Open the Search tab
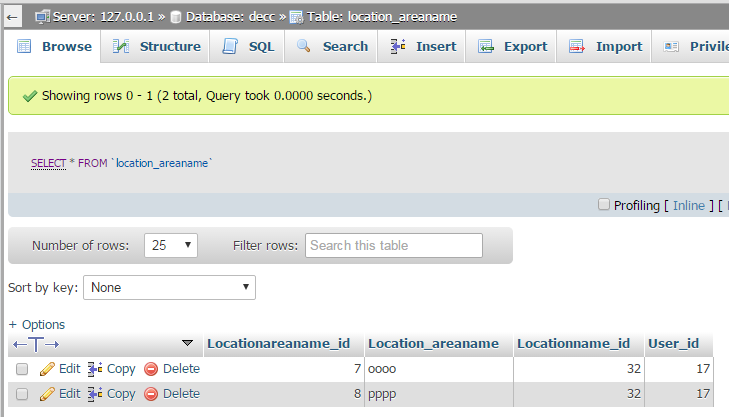The image size is (729, 417). (x=331, y=46)
